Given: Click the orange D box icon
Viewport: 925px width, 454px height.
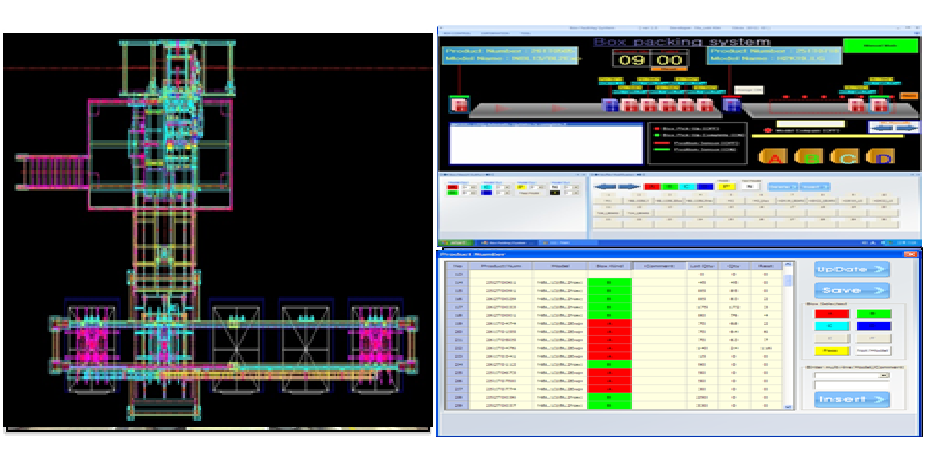Looking at the screenshot, I should pos(880,157).
